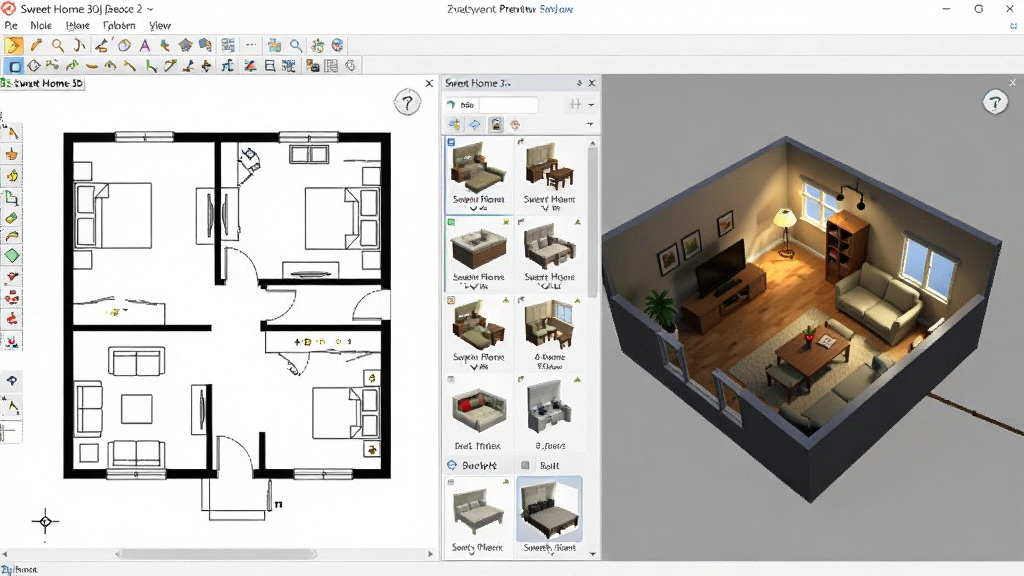Click the help icon in 3D view
The width and height of the screenshot is (1024, 576).
click(995, 103)
